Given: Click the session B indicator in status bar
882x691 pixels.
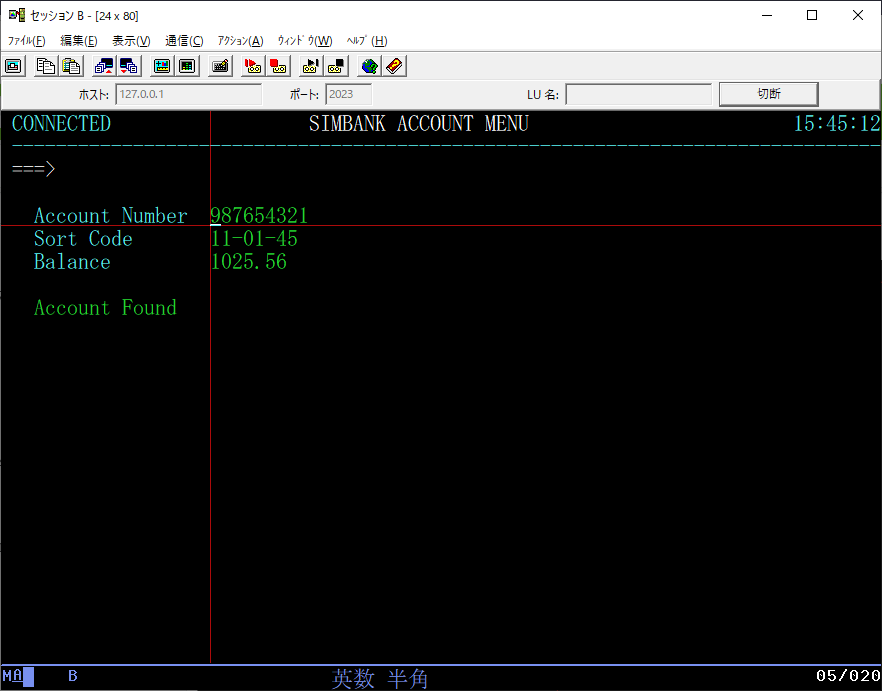Looking at the screenshot, I should point(73,676).
